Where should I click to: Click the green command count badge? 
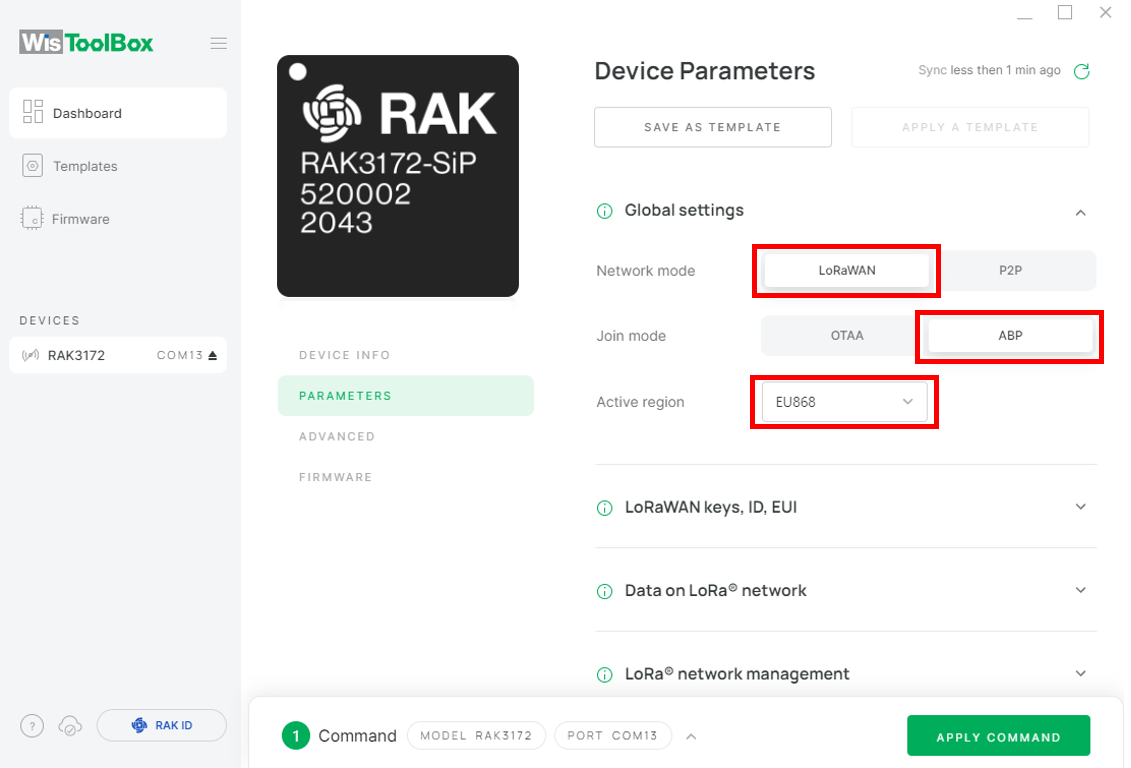point(296,736)
